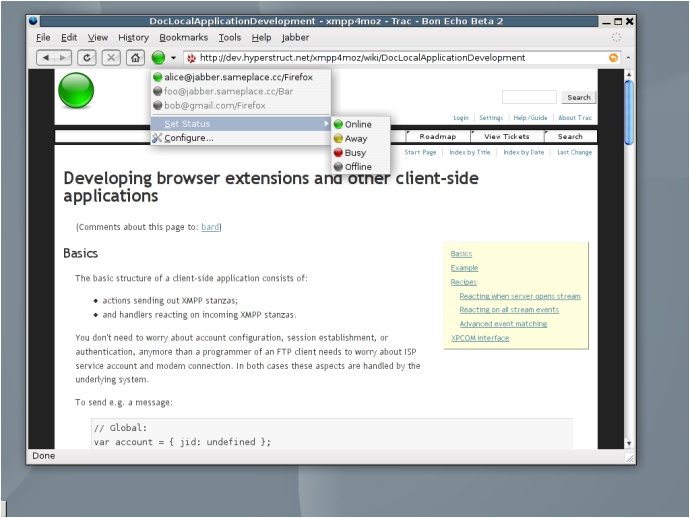Open the Start Page link

(420, 152)
